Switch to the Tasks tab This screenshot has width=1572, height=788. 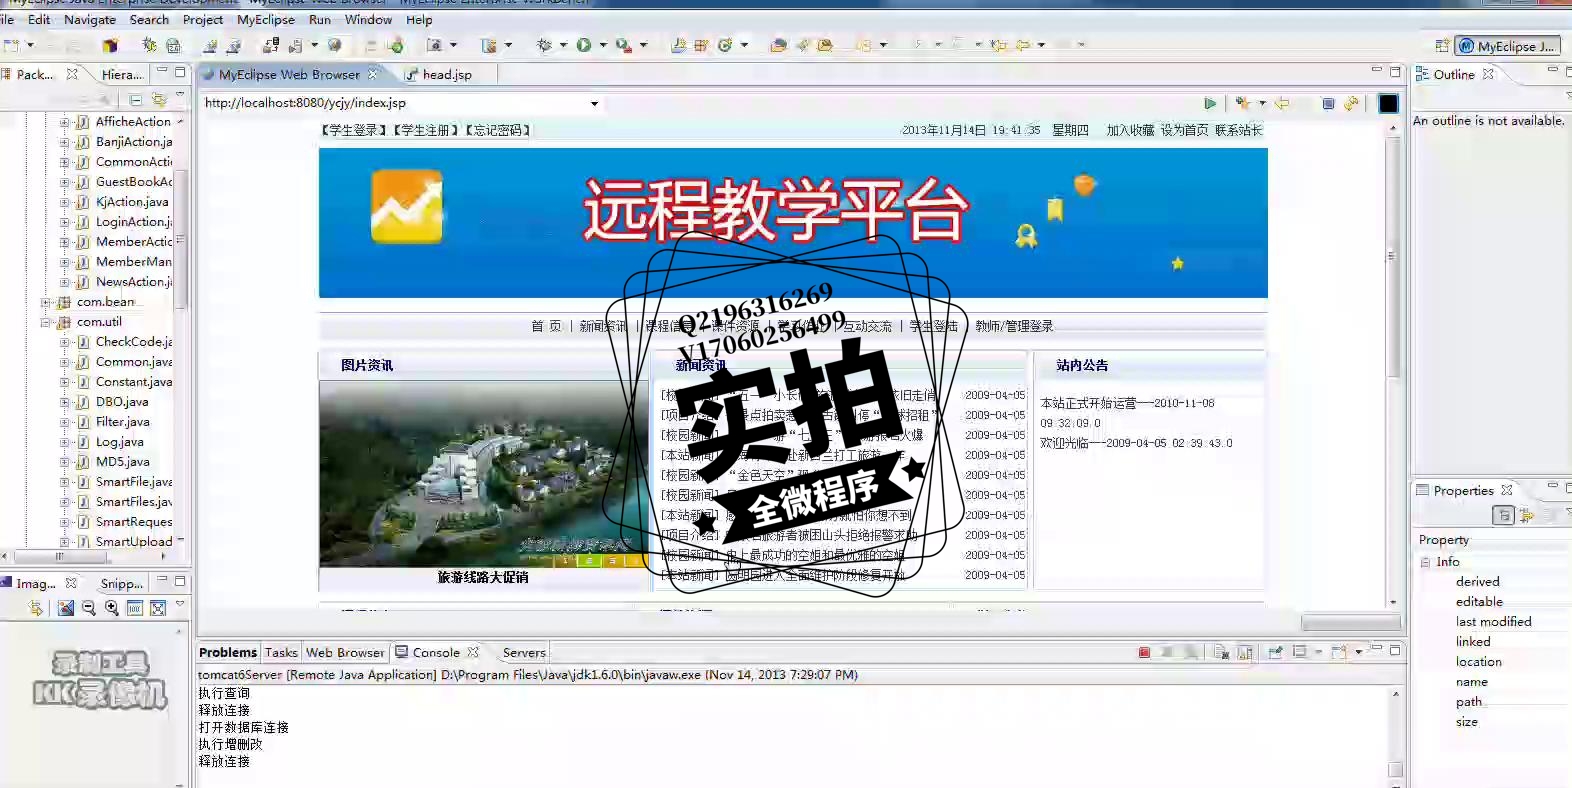pyautogui.click(x=281, y=652)
